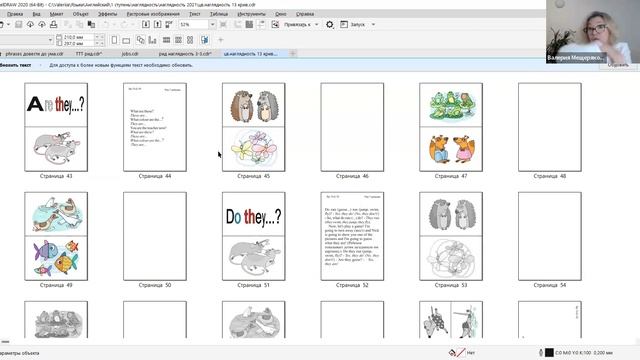Image resolution: width=640 pixels, height=360 pixels.
Task: Click the second grid layout icon in property bar
Action: [x=178, y=40]
